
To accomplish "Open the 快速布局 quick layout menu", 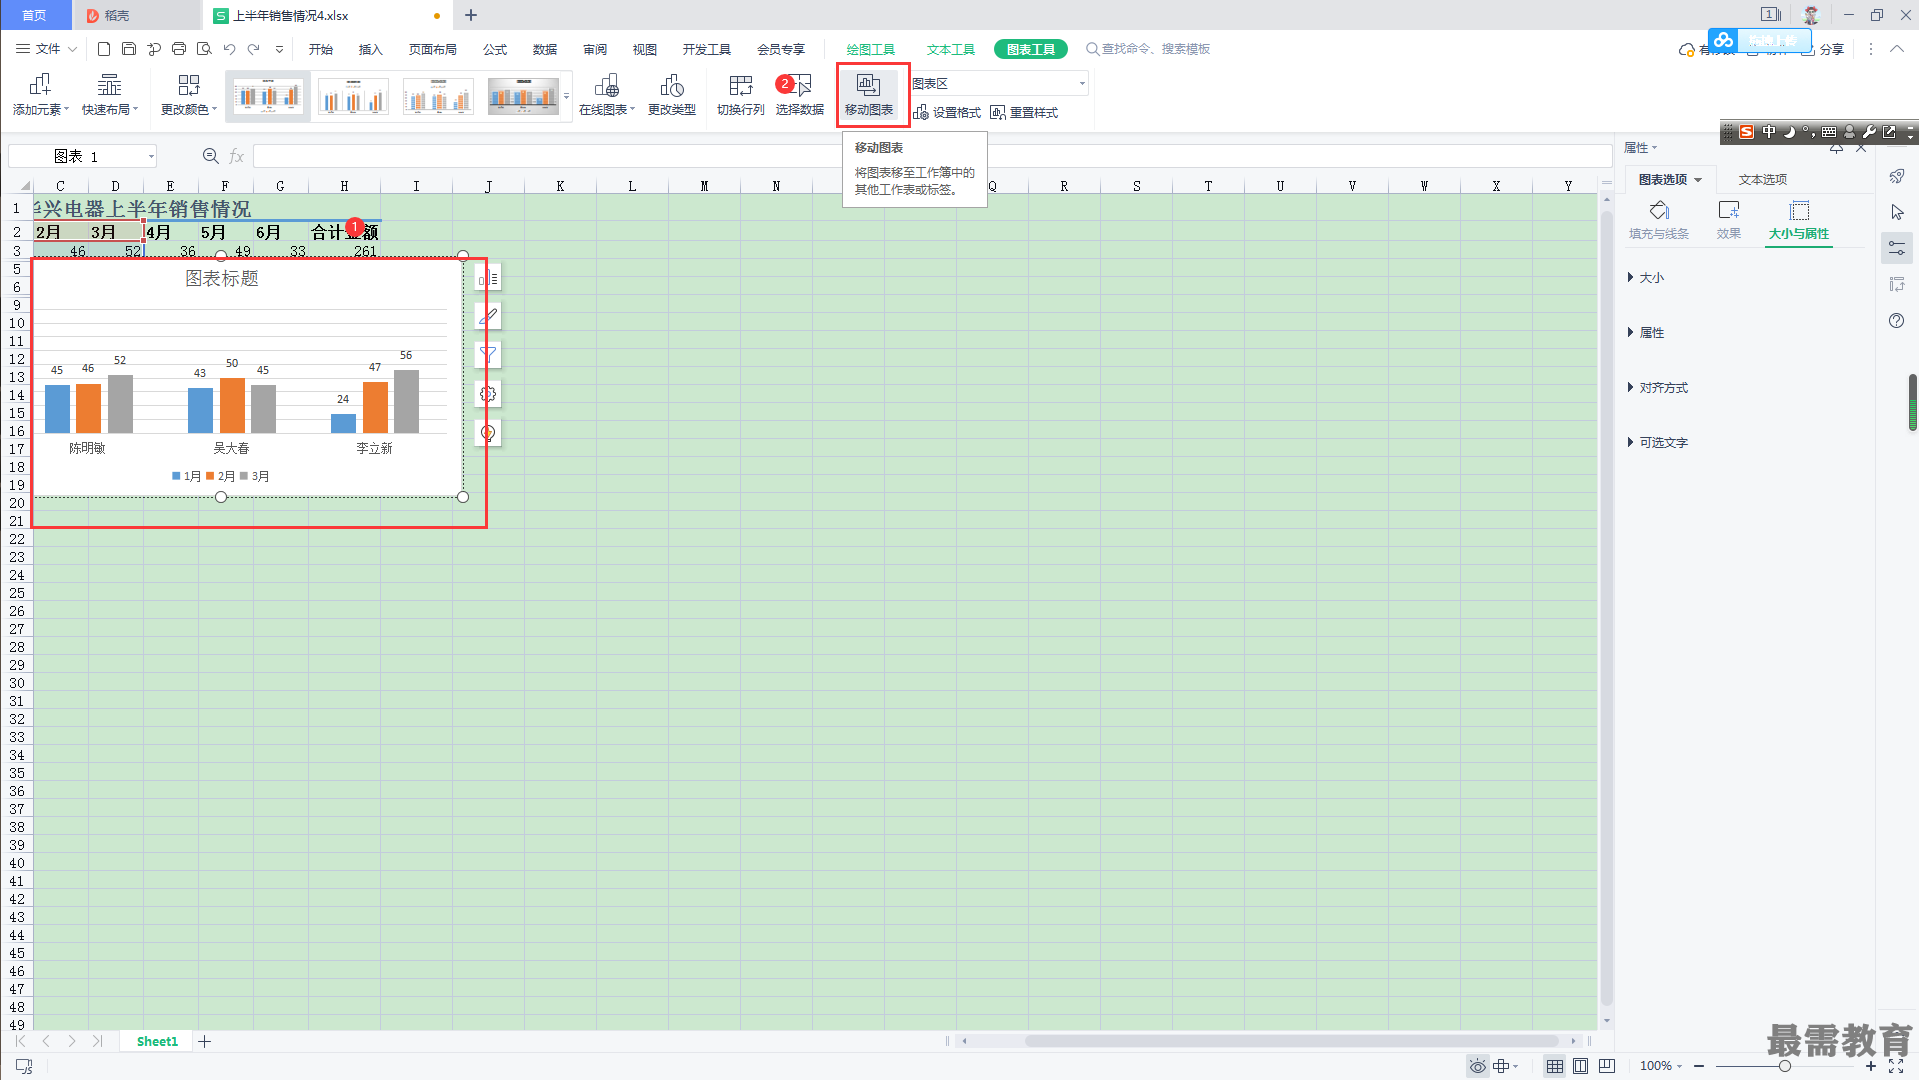I will (110, 95).
